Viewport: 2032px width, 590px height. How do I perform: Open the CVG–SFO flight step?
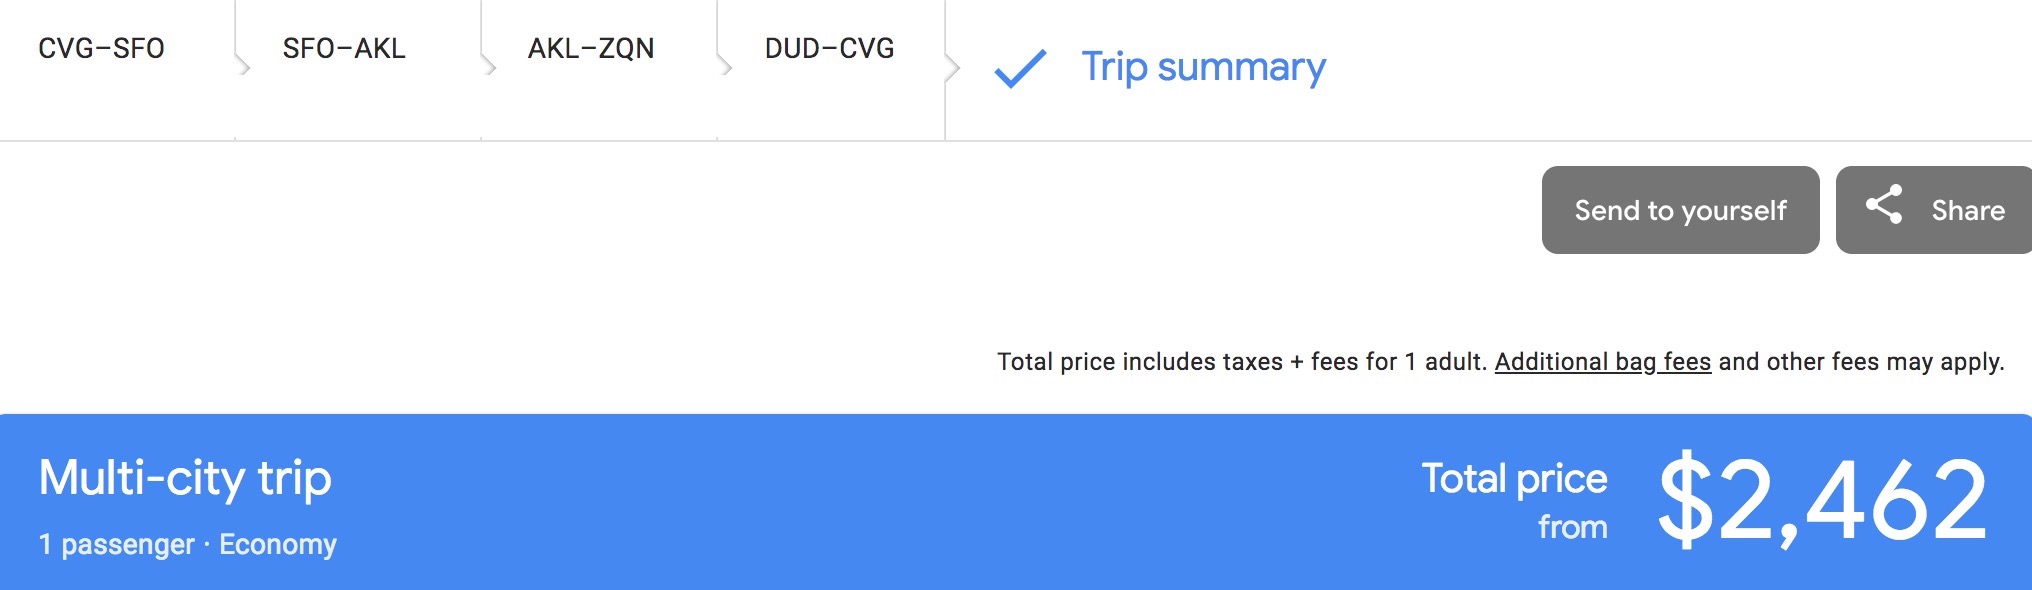point(101,48)
